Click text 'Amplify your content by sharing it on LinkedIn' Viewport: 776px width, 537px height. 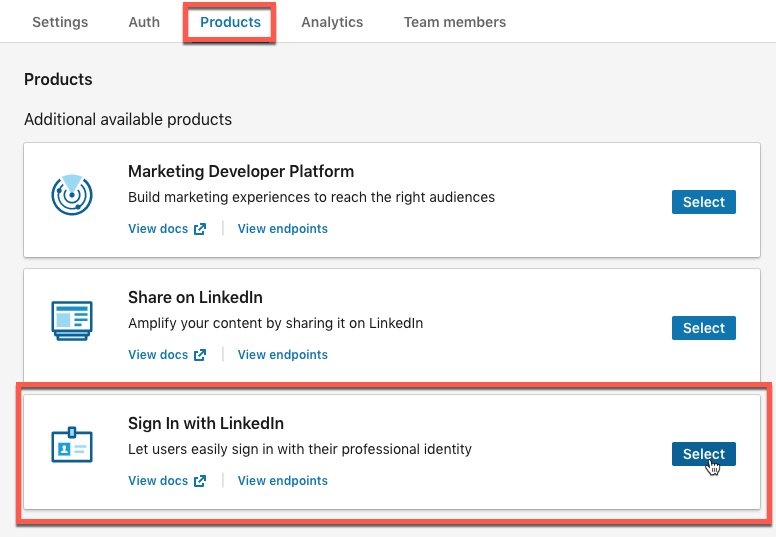[276, 323]
